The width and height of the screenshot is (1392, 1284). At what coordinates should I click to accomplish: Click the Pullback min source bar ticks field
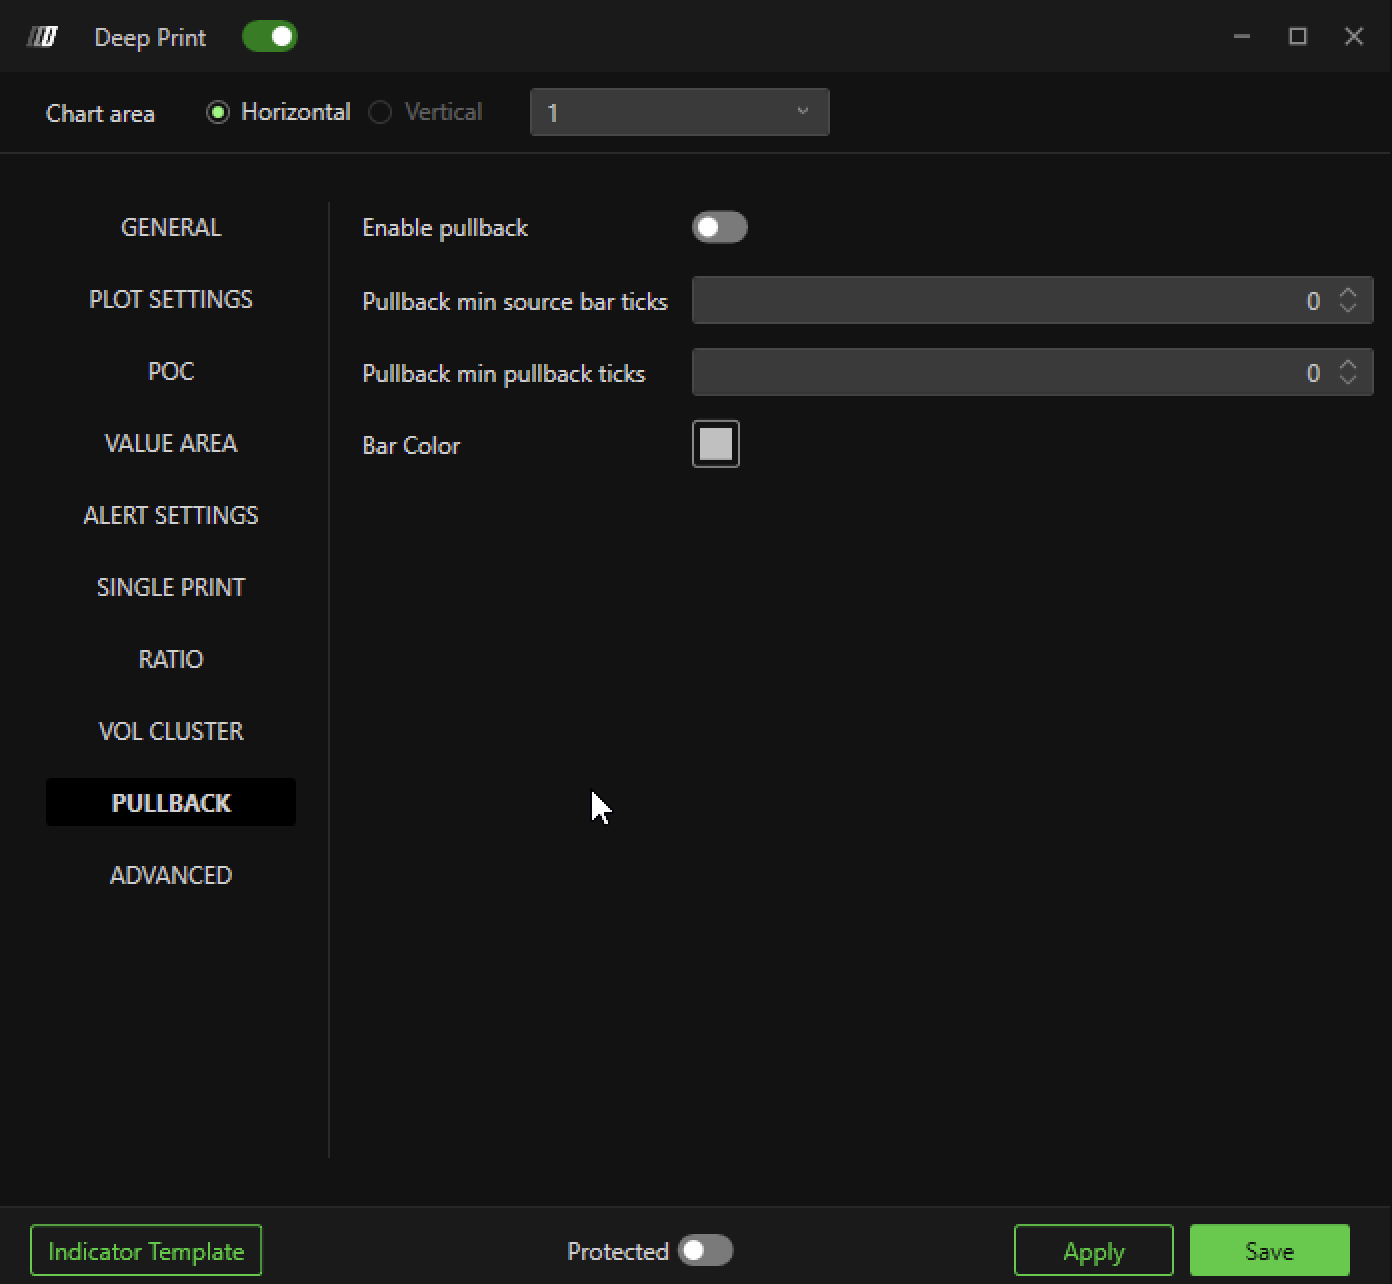click(x=1000, y=300)
